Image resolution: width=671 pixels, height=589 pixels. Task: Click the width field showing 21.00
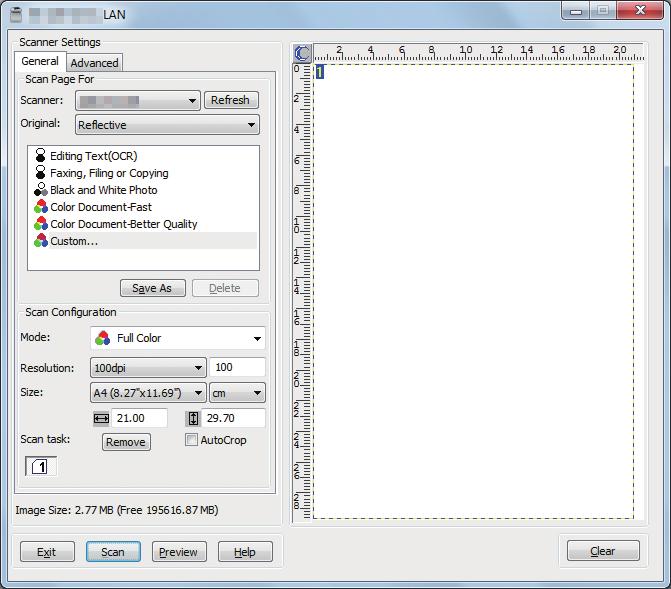(139, 418)
